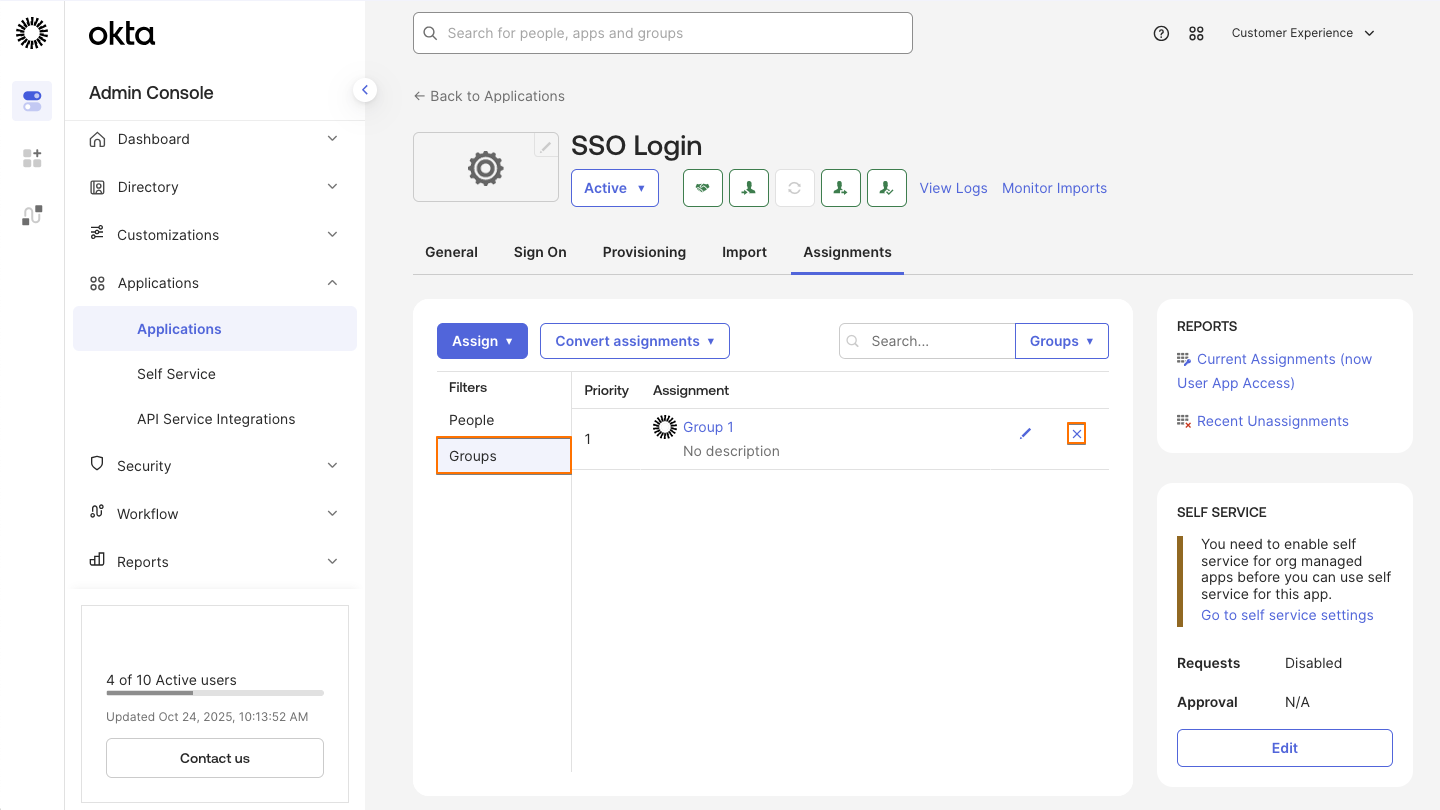The height and width of the screenshot is (810, 1440).
Task: Open the Customer Experience account dropdown
Action: pos(1303,33)
